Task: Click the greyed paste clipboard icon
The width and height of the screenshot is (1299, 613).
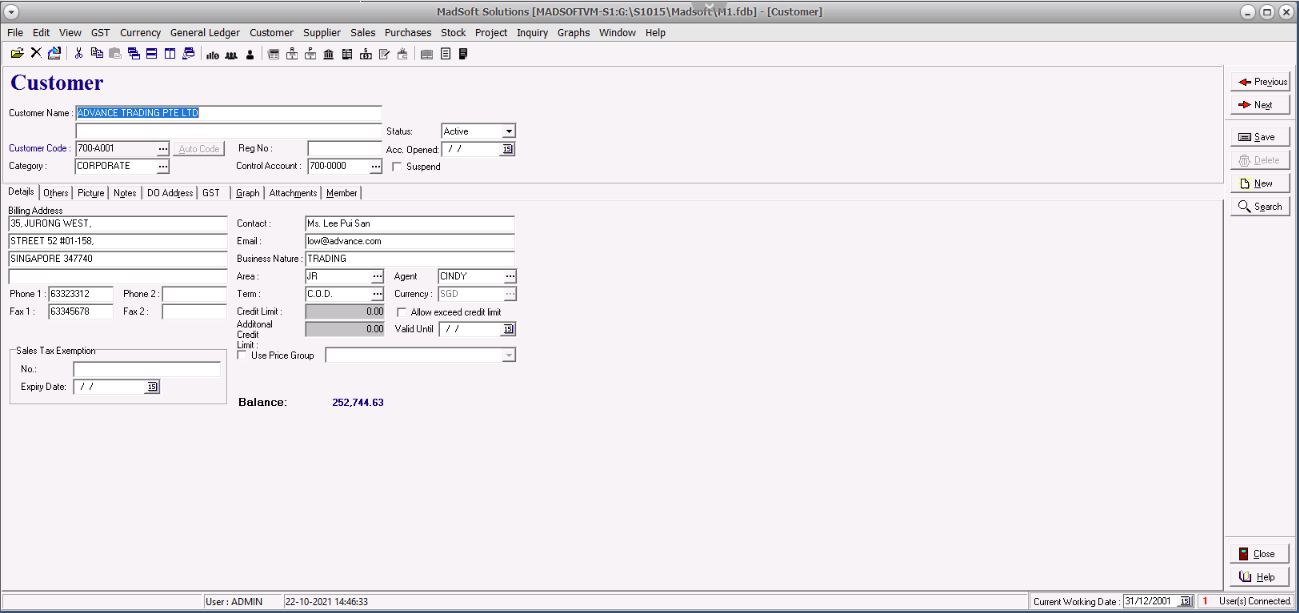Action: [115, 53]
